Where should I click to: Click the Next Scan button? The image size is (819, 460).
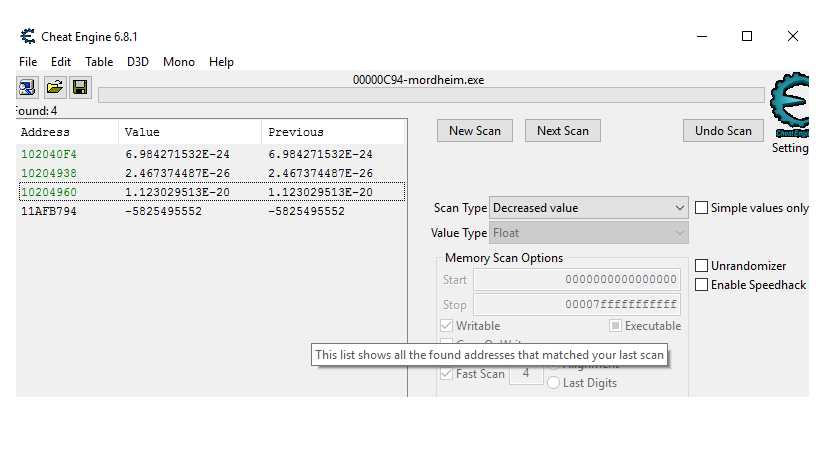(x=562, y=131)
